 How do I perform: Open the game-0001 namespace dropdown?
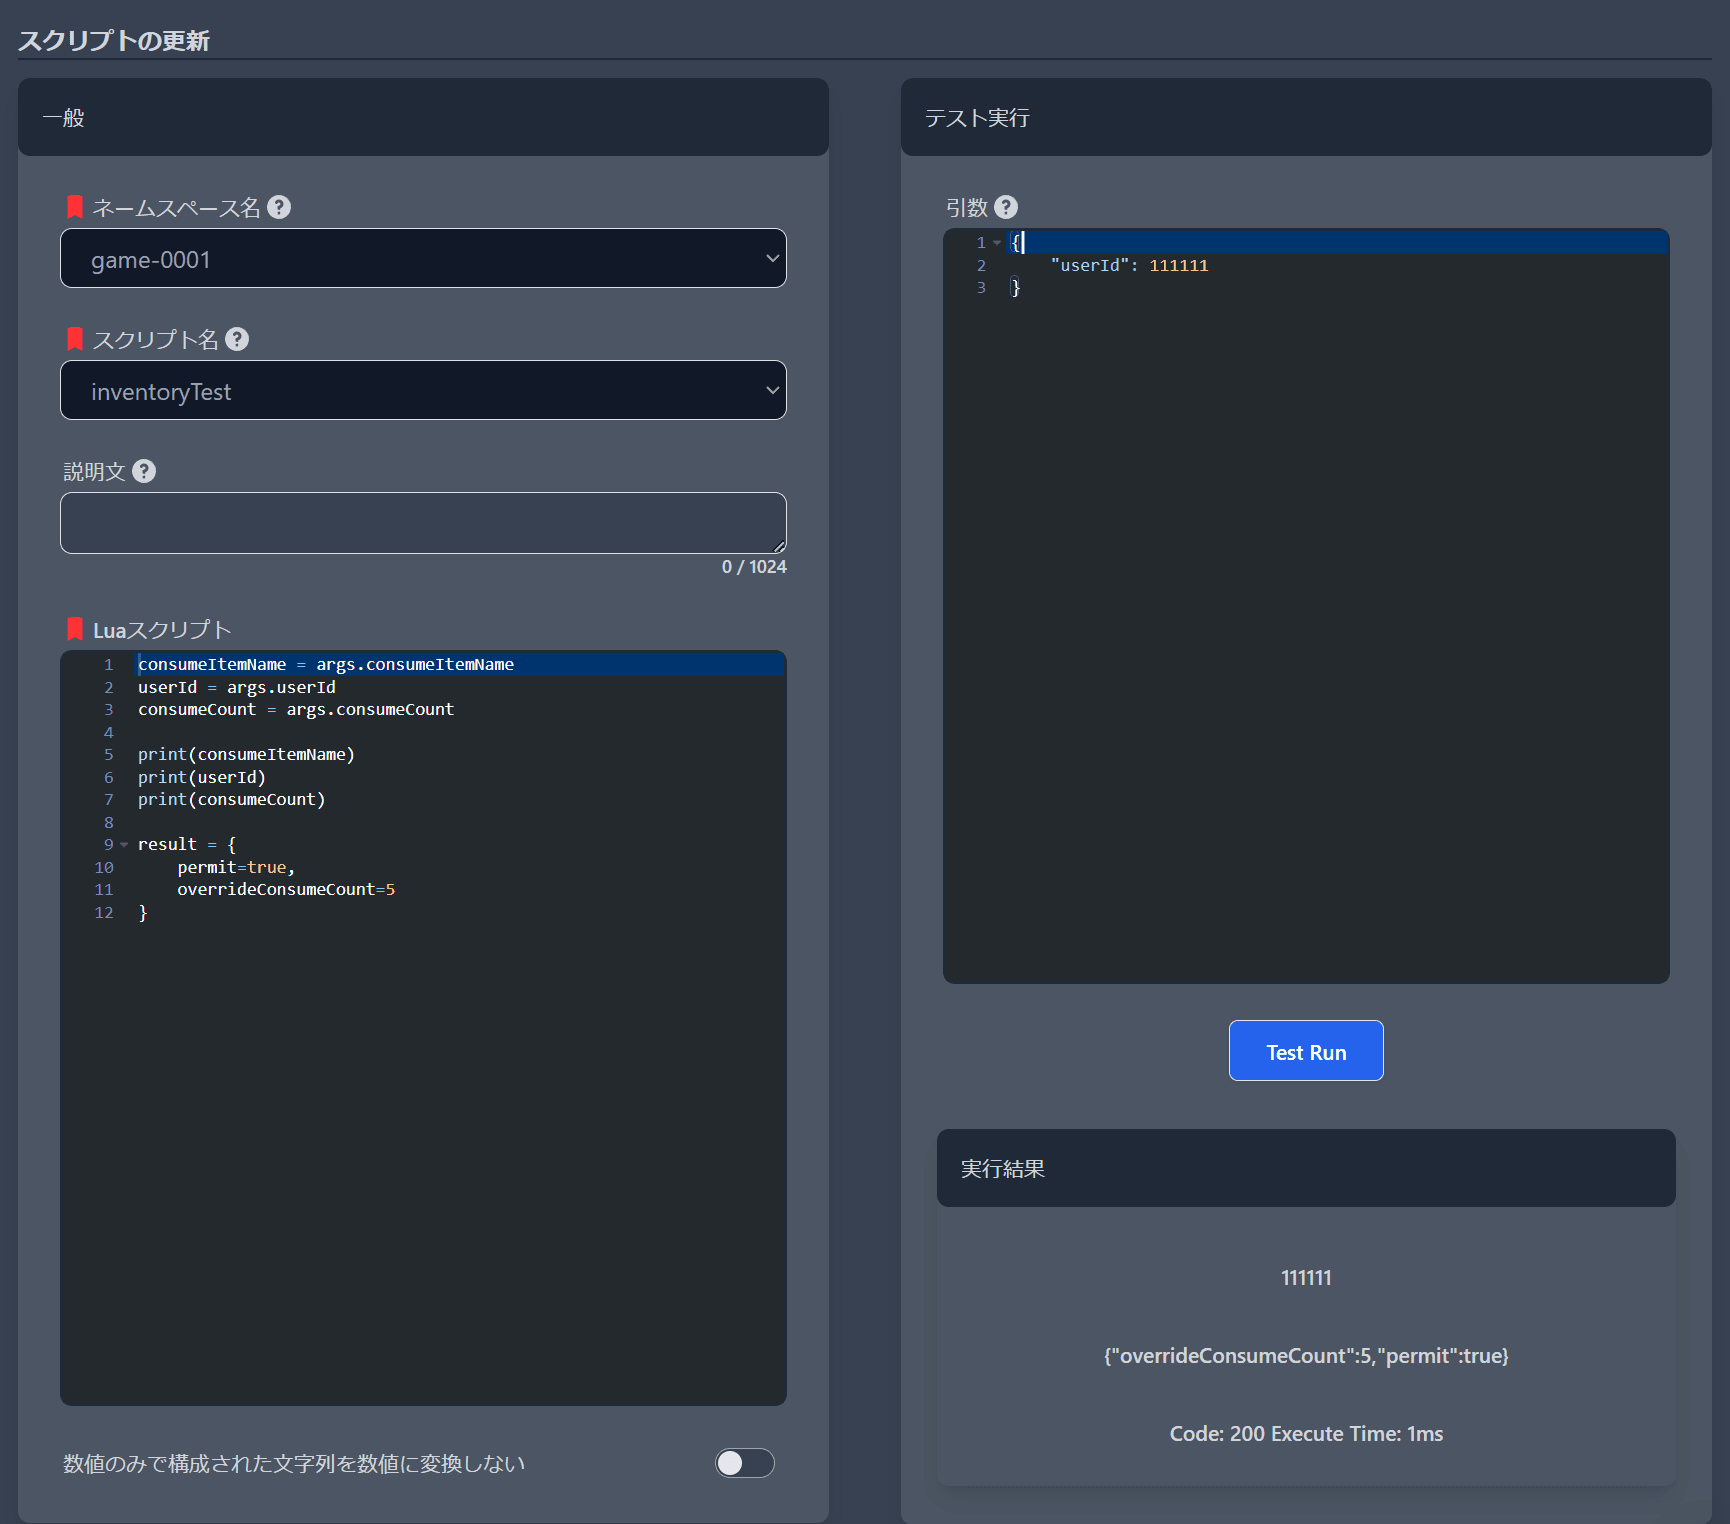423,258
